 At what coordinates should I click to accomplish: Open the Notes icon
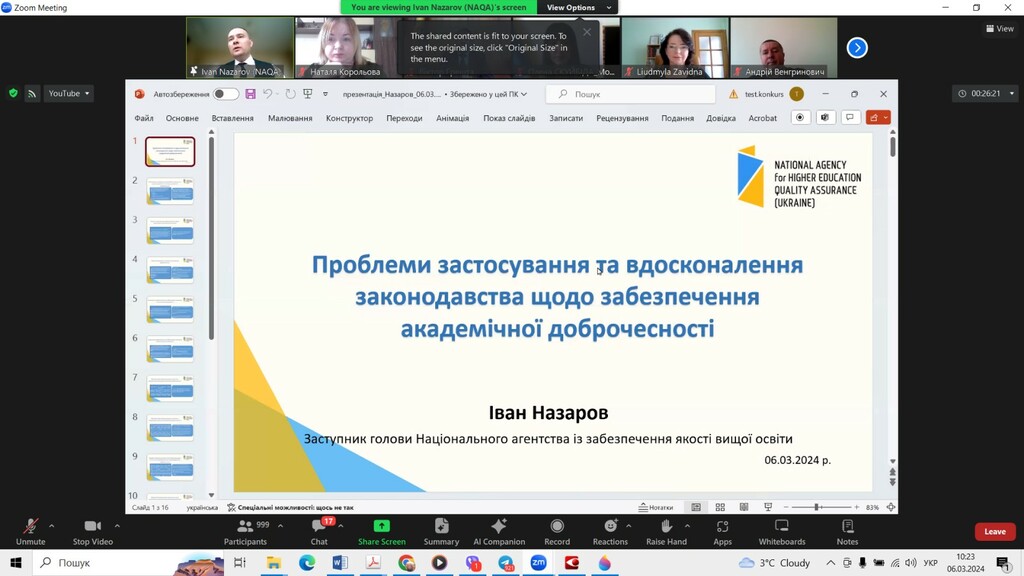point(847,526)
